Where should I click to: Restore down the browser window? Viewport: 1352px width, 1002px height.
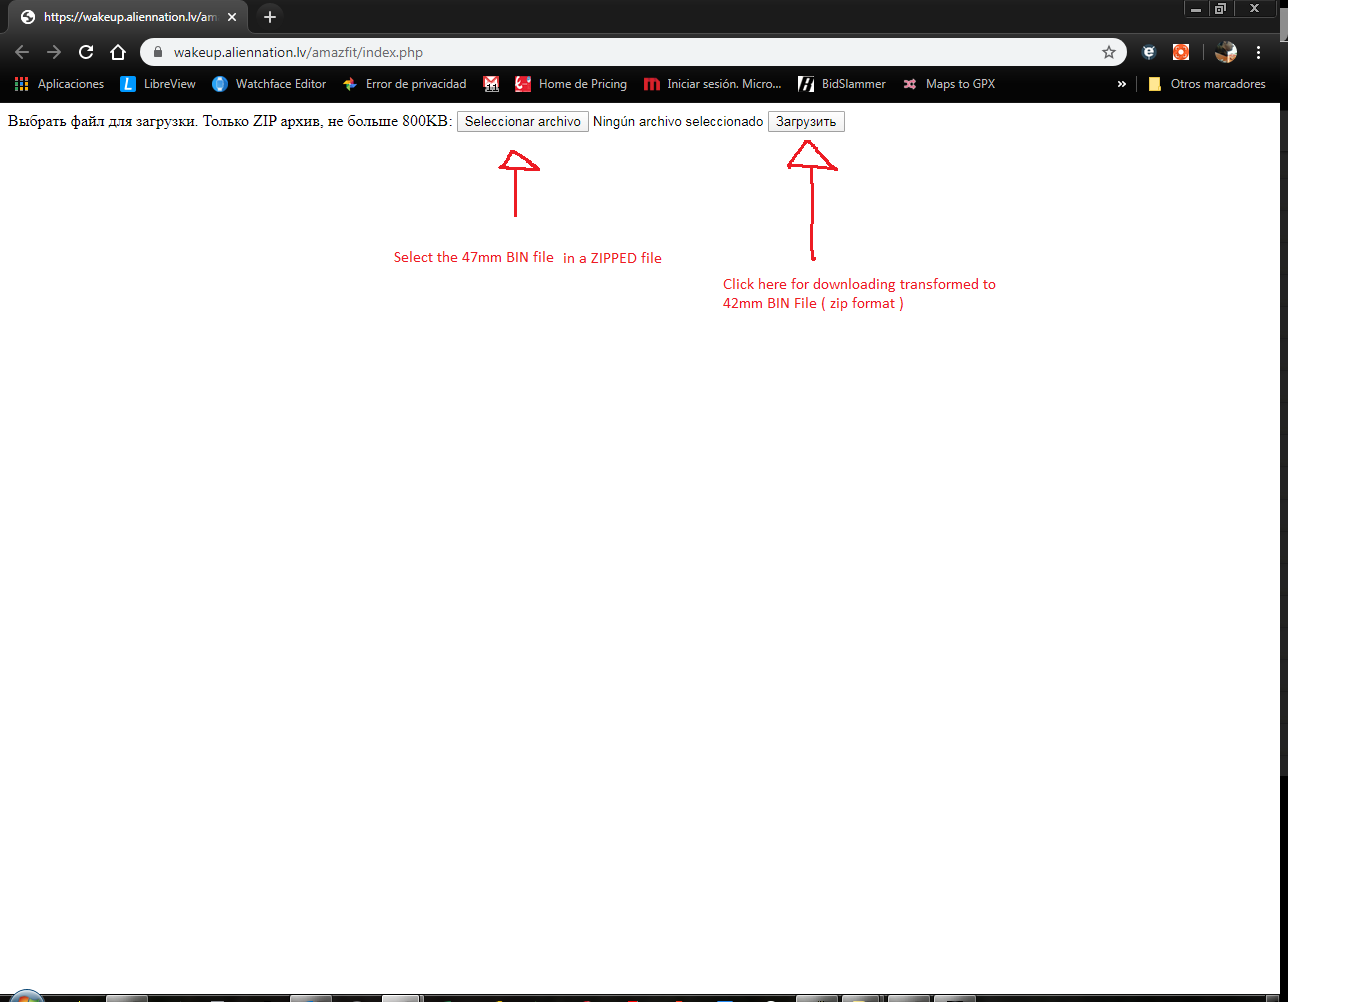pyautogui.click(x=1221, y=9)
